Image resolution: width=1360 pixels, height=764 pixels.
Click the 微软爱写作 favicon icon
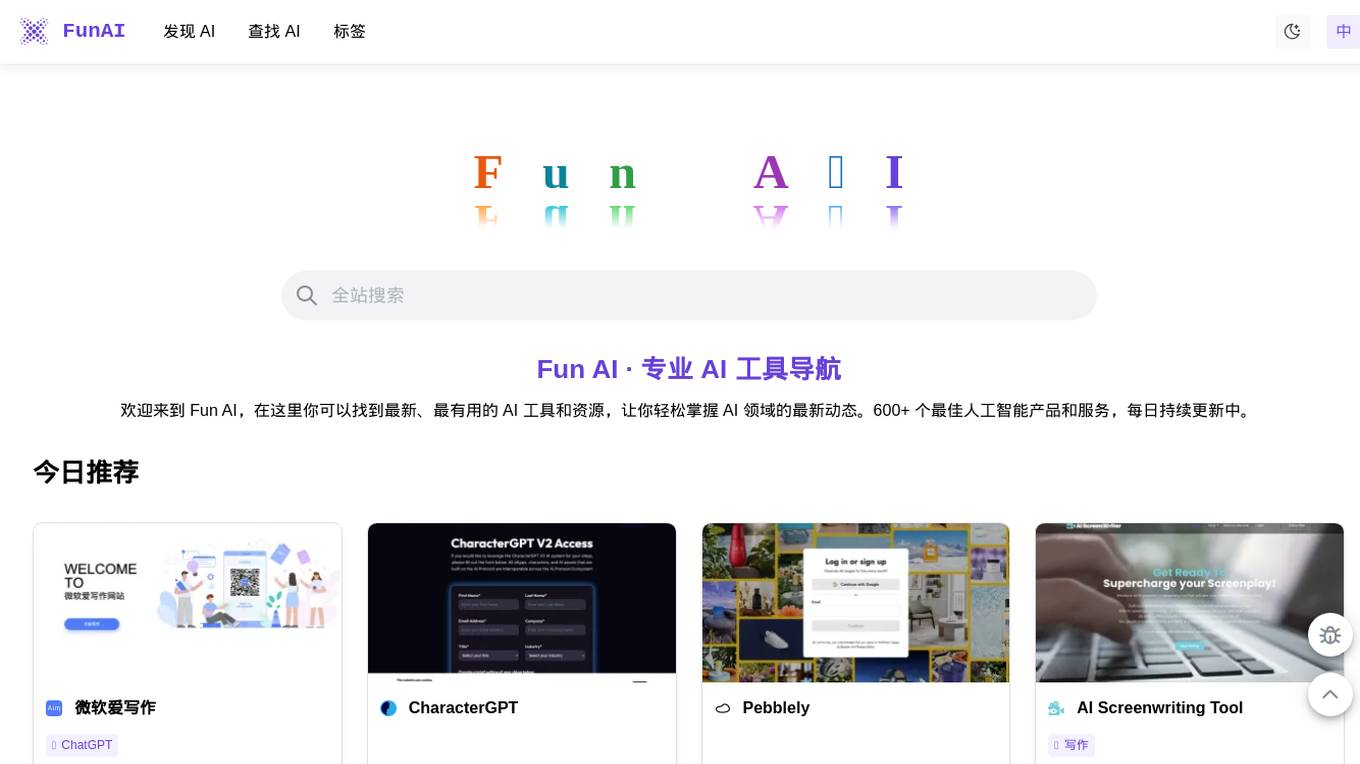click(x=54, y=708)
